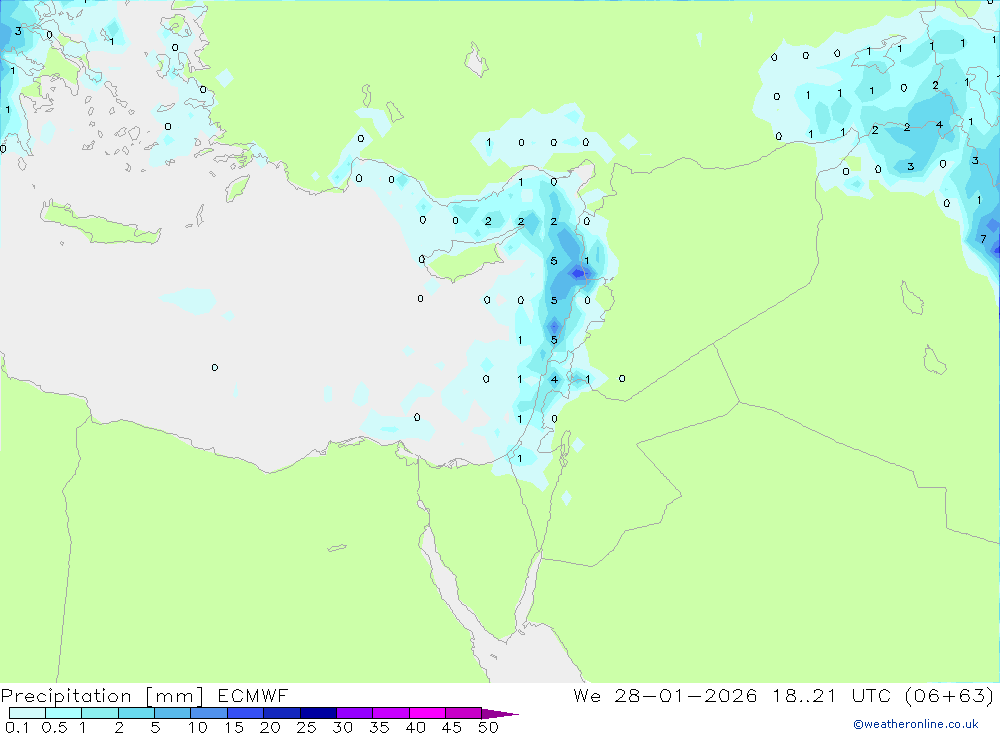
Task: Select the 35–40 mm legend color swatch
Action: click(x=390, y=713)
